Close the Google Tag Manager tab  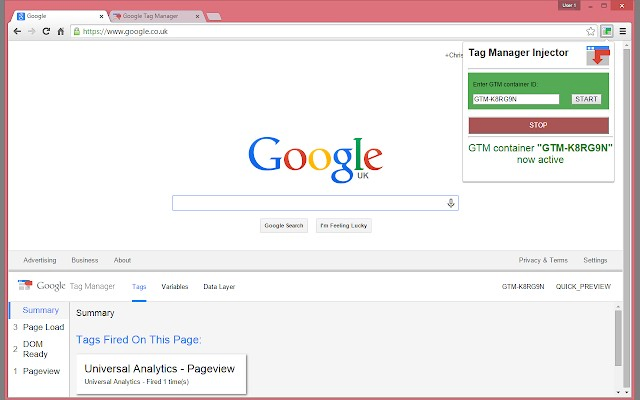[x=198, y=17]
